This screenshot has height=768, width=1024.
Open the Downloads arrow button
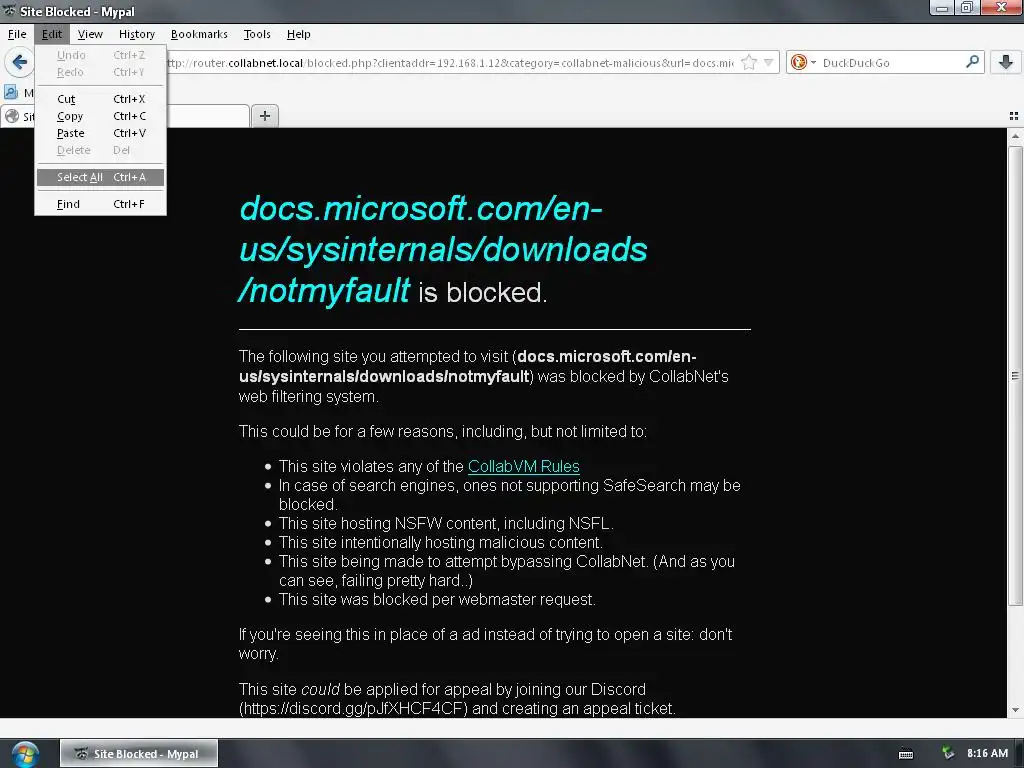[1006, 62]
